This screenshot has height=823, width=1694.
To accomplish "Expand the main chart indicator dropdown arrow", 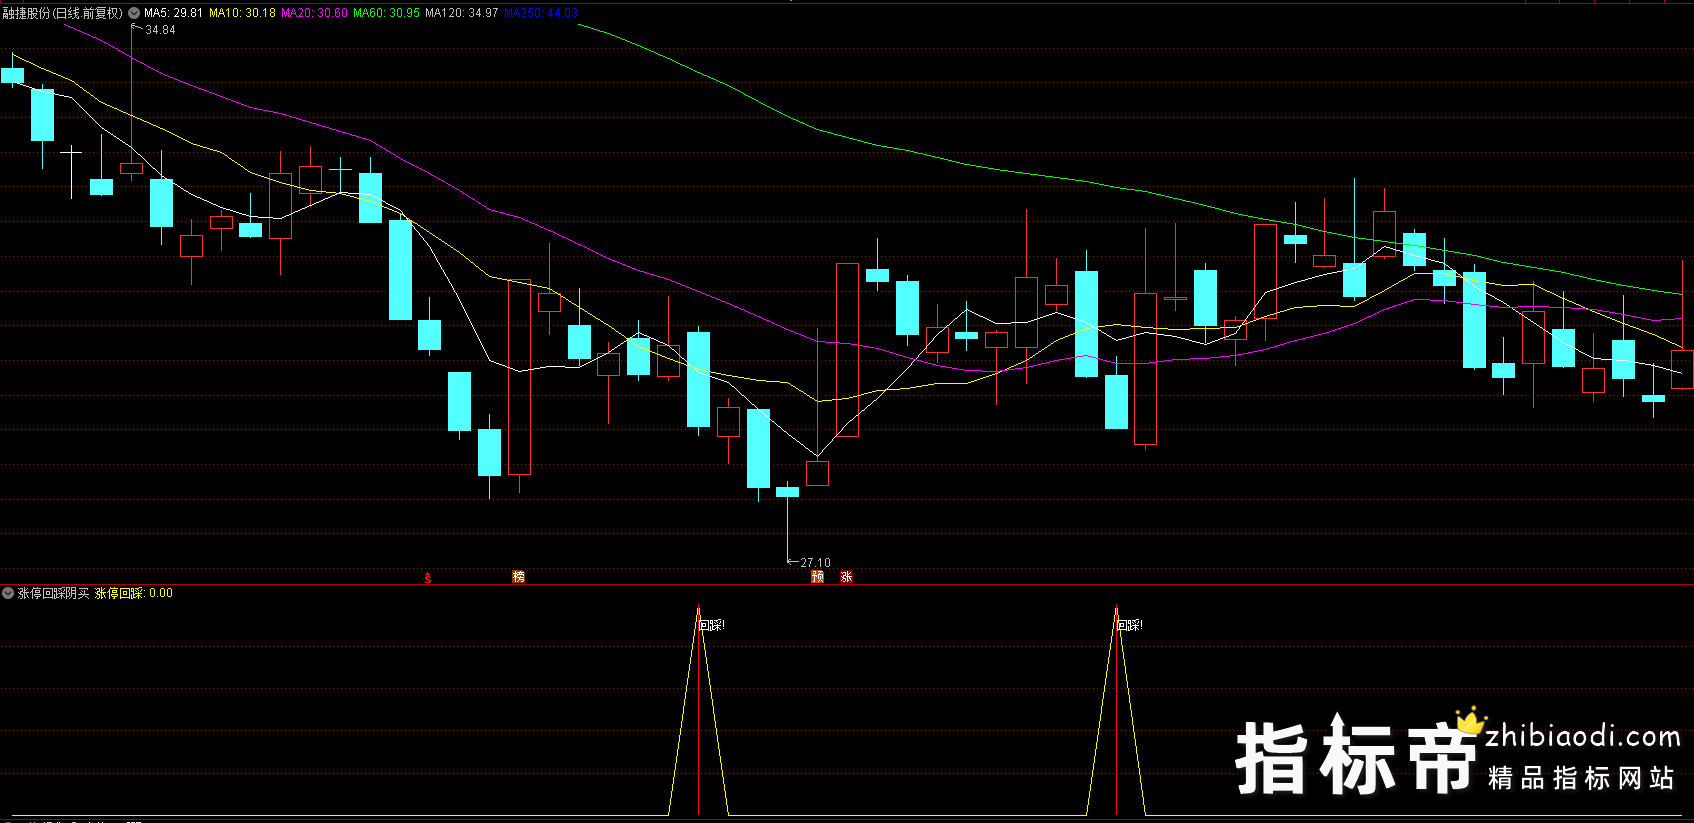I will (x=134, y=13).
